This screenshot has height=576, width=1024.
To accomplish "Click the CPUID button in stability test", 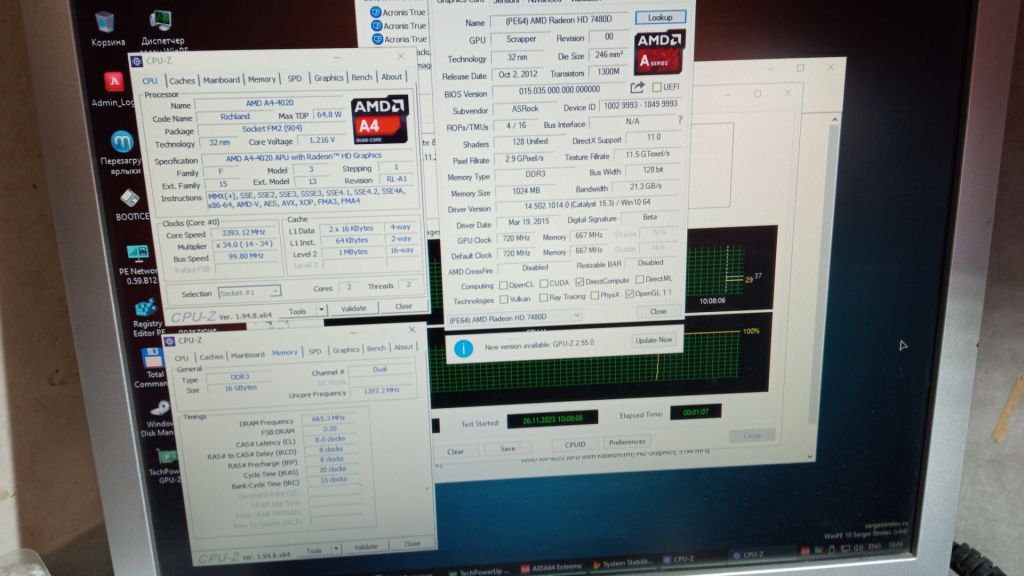I will click(x=575, y=444).
